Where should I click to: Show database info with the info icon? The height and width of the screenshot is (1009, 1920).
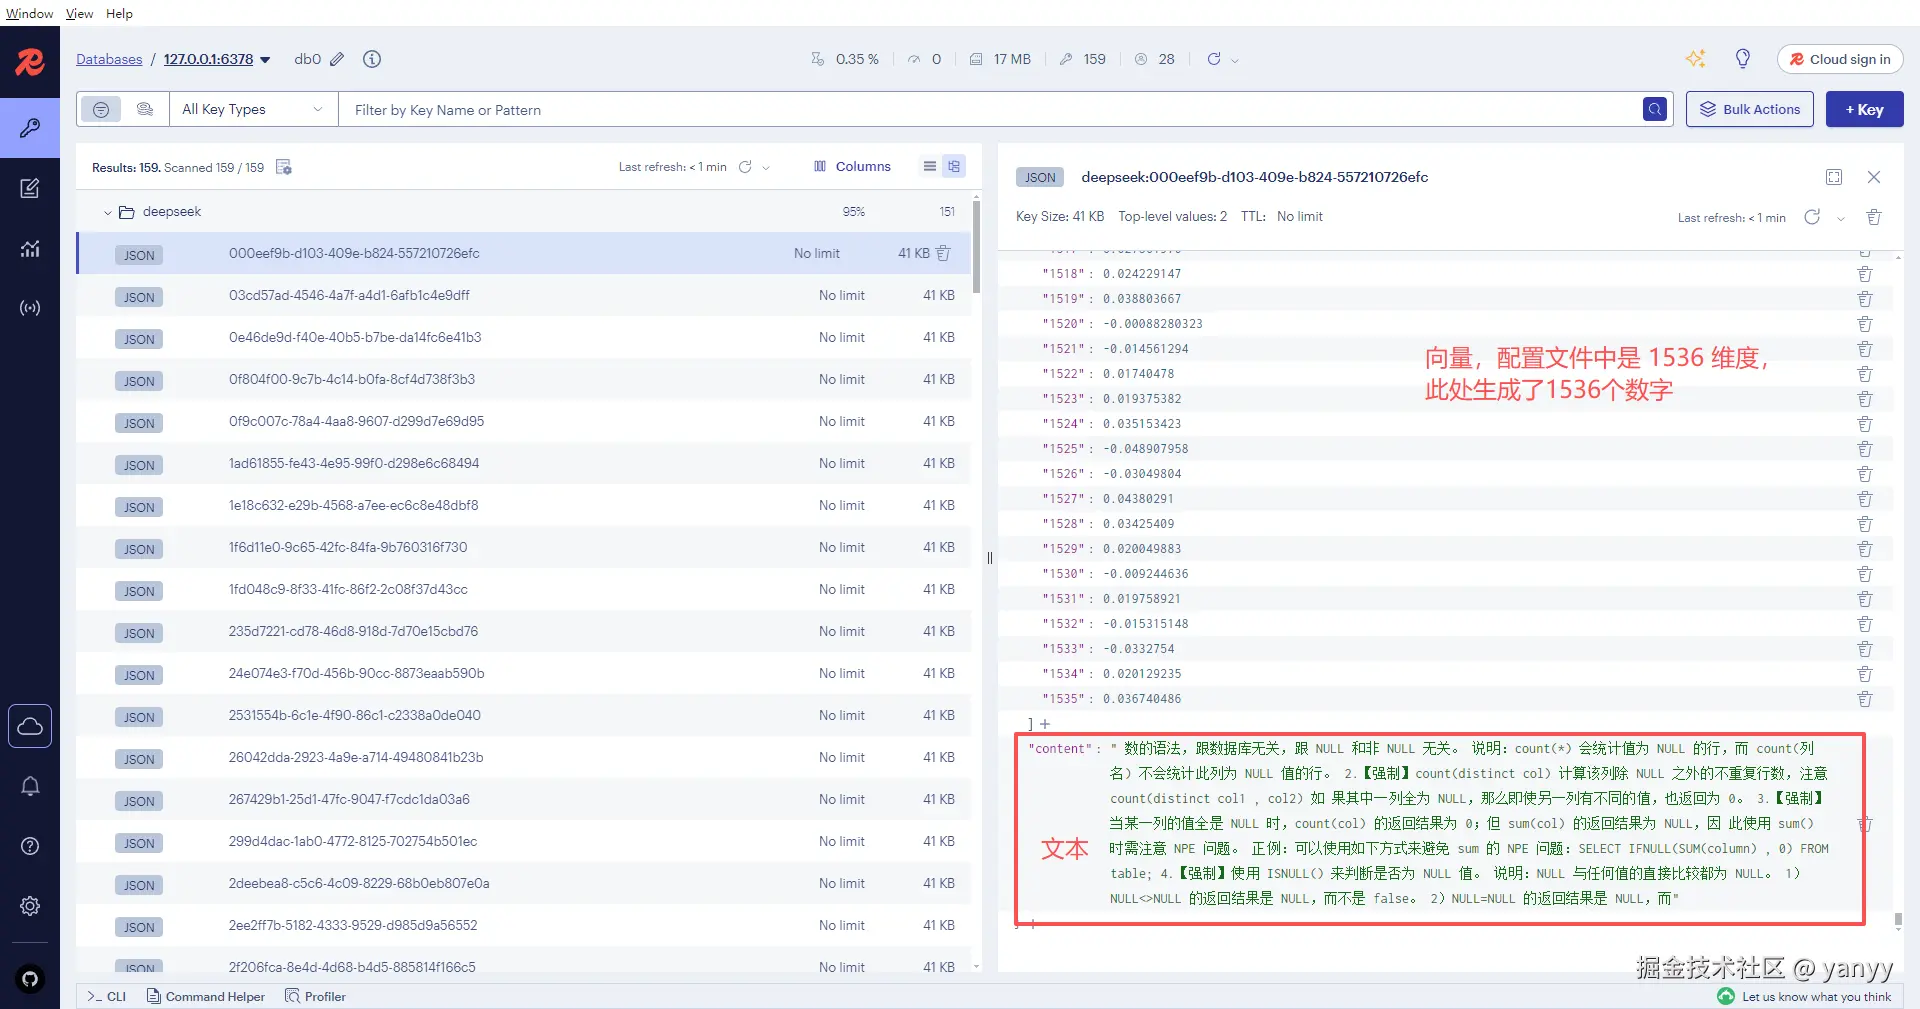[x=372, y=59]
